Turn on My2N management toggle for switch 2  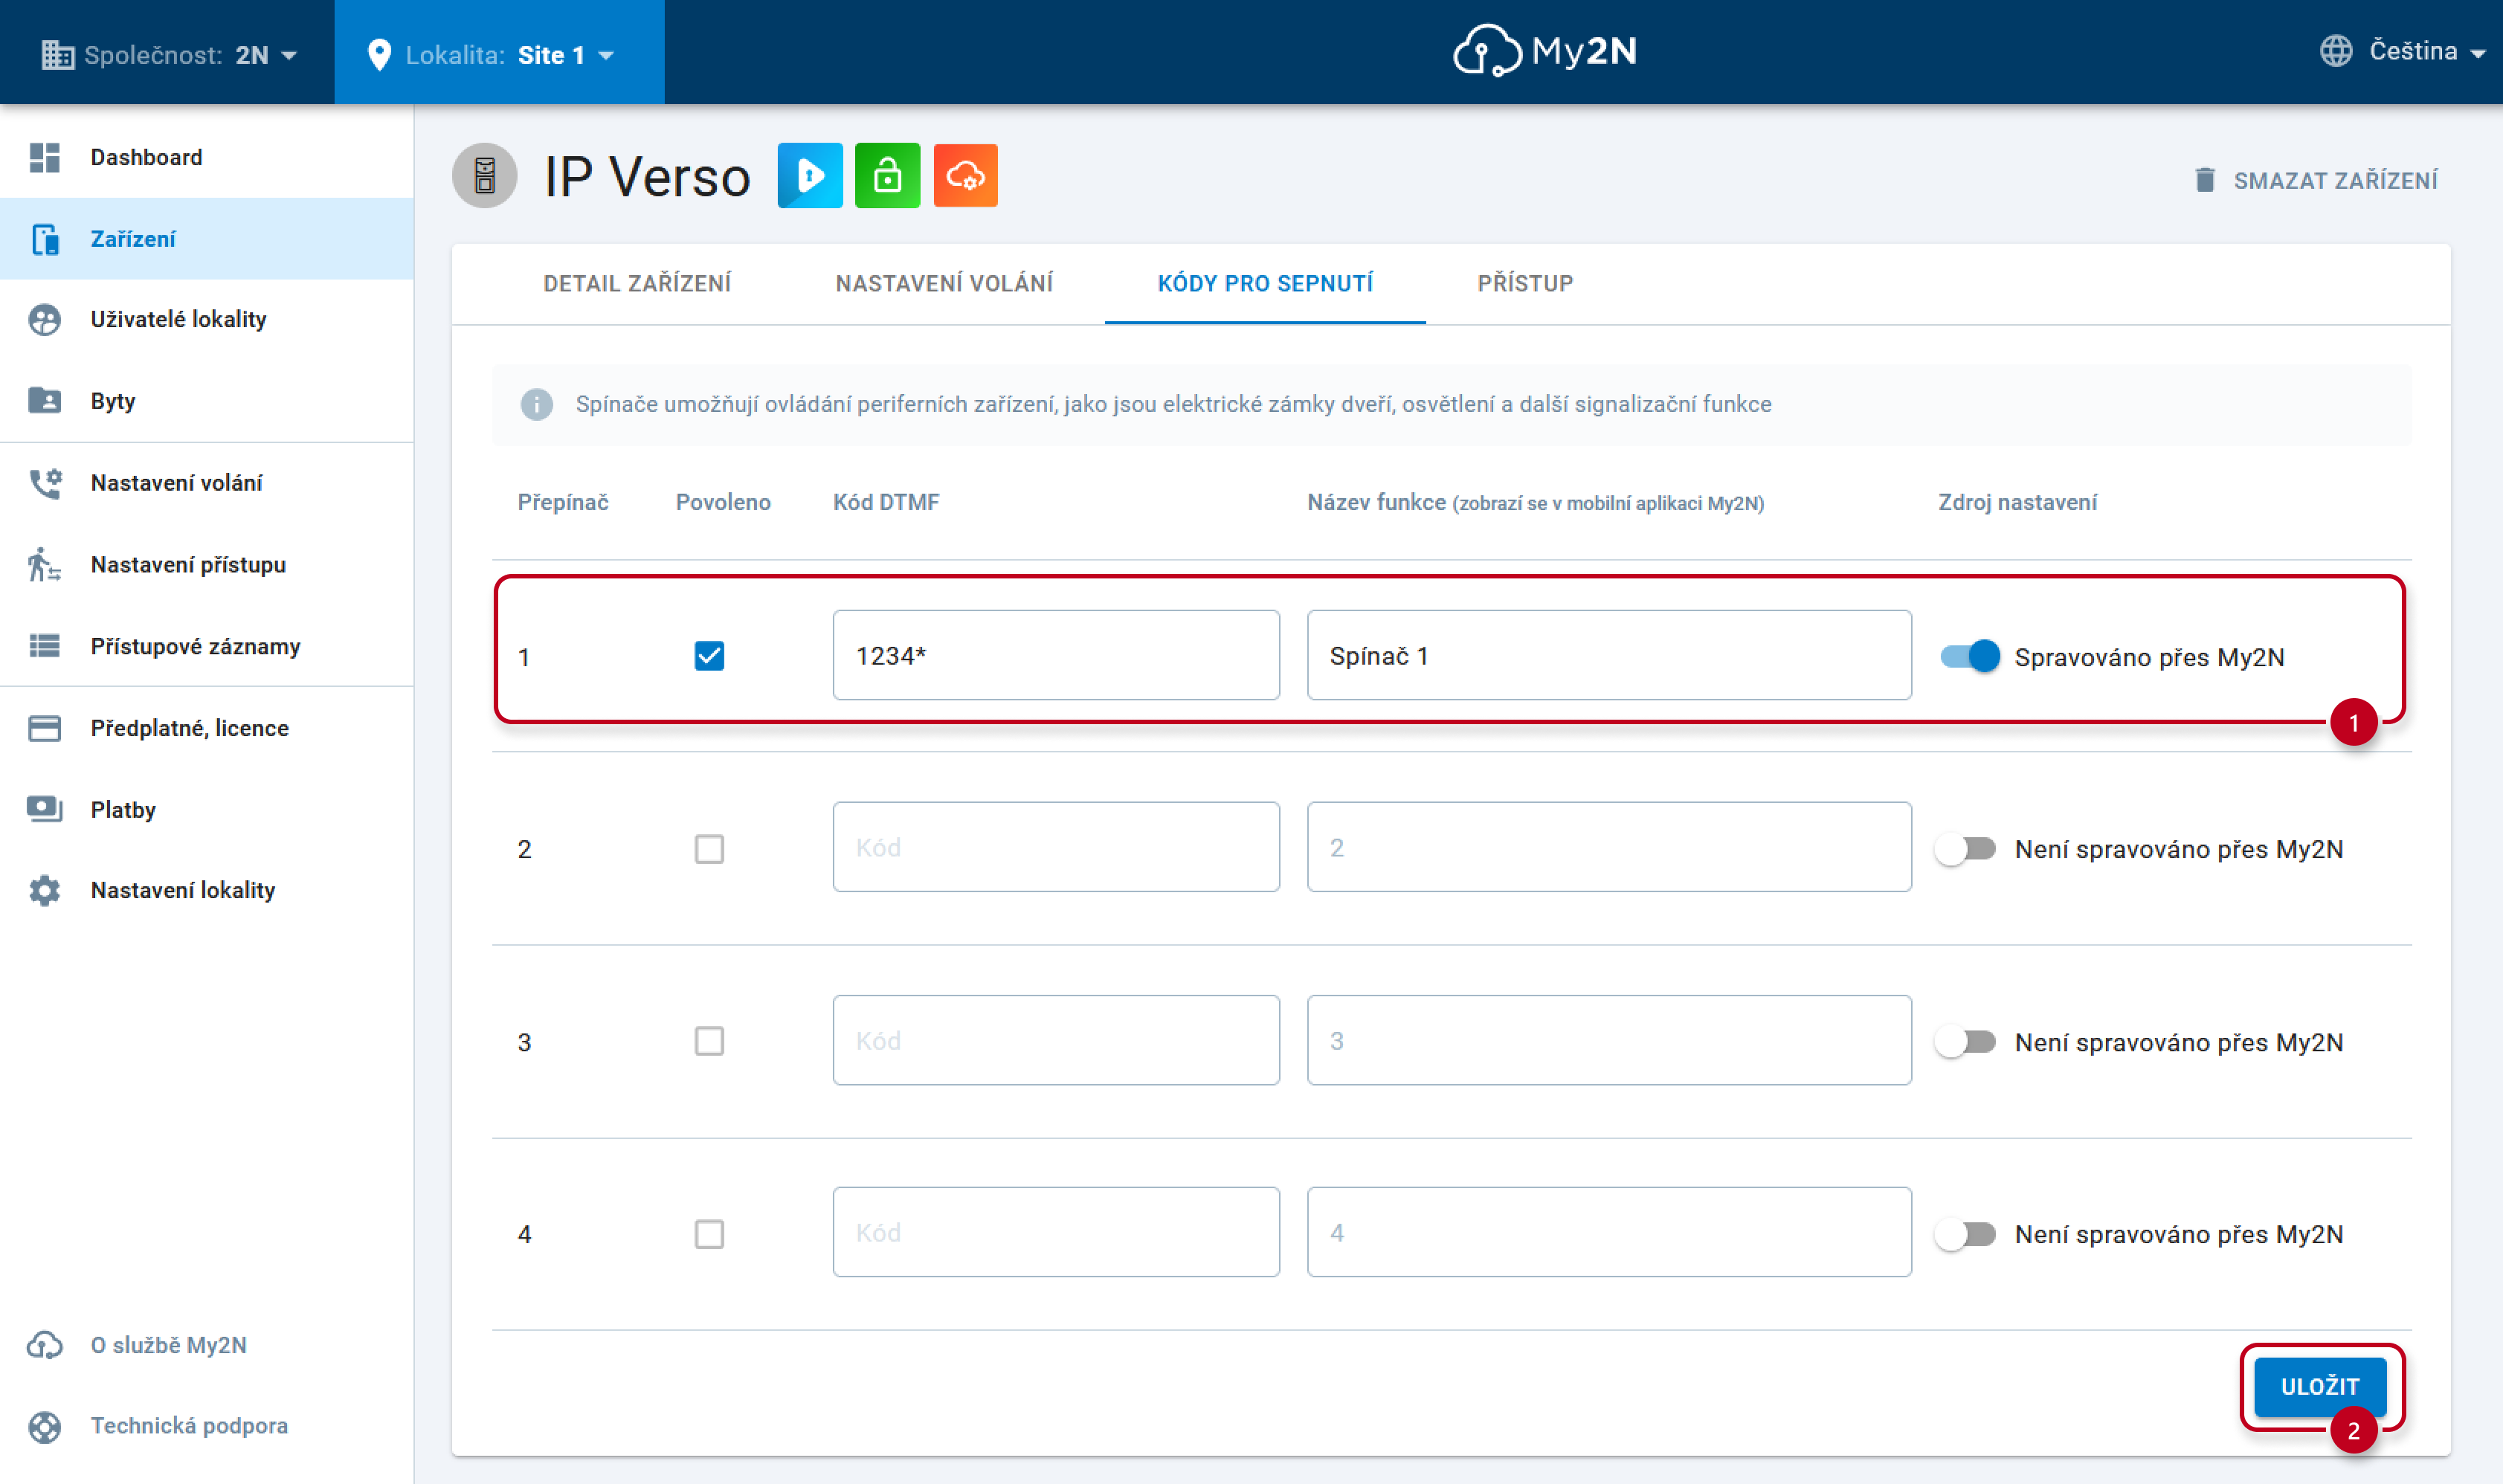[1966, 850]
